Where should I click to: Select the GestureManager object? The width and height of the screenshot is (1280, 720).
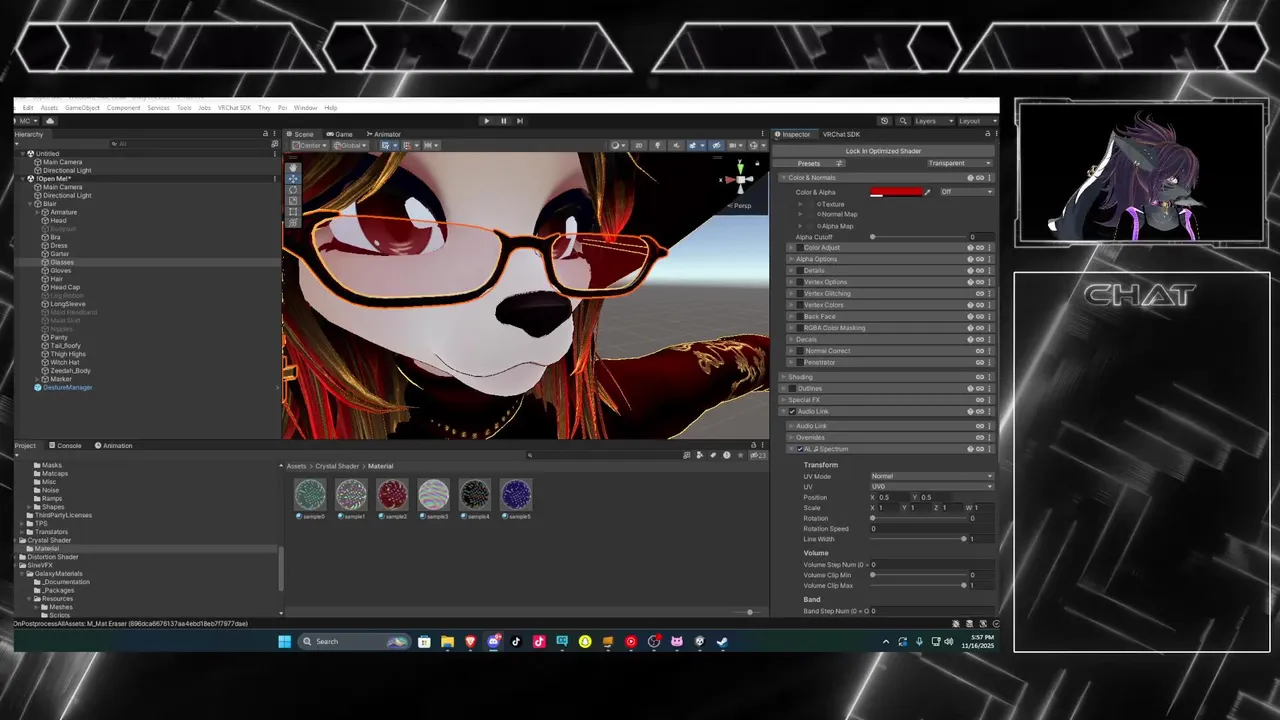67,387
